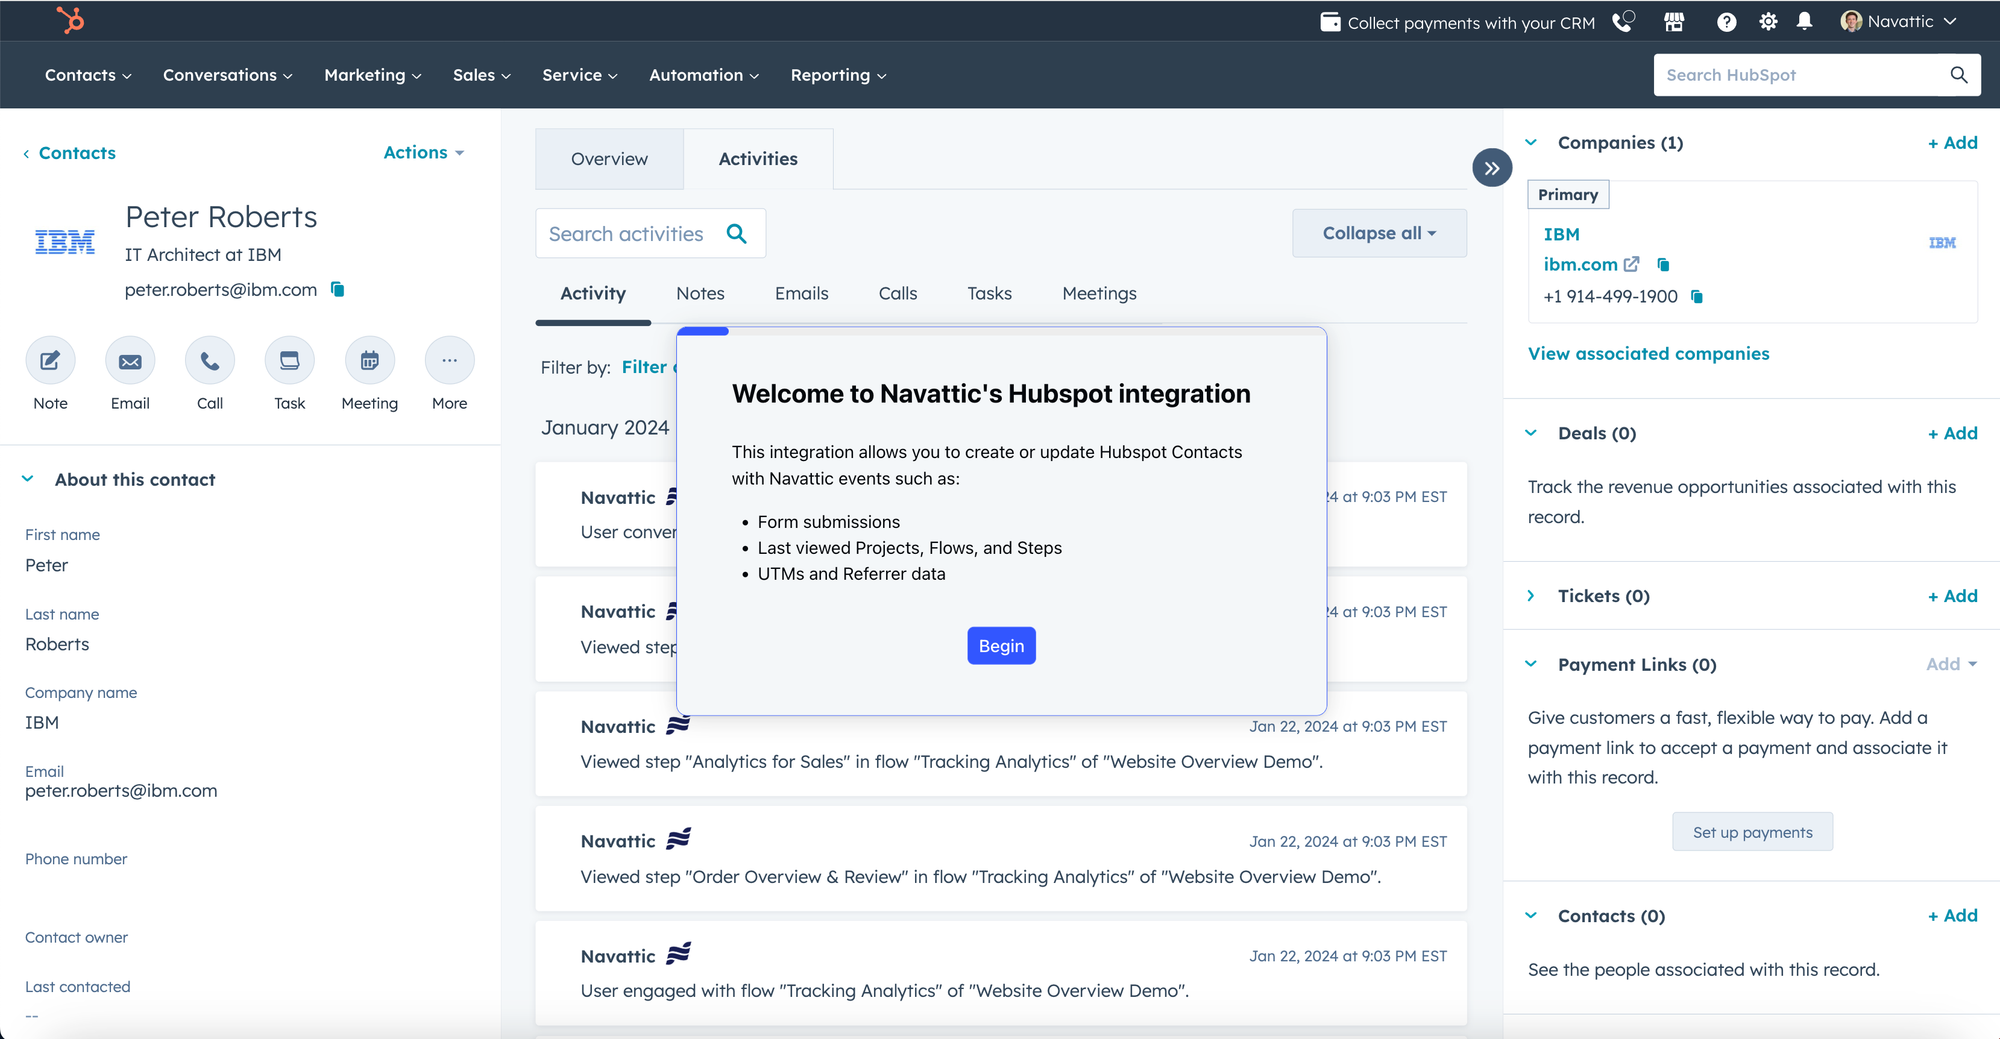Compose an Email to this contact
The width and height of the screenshot is (2000, 1039).
click(x=130, y=361)
